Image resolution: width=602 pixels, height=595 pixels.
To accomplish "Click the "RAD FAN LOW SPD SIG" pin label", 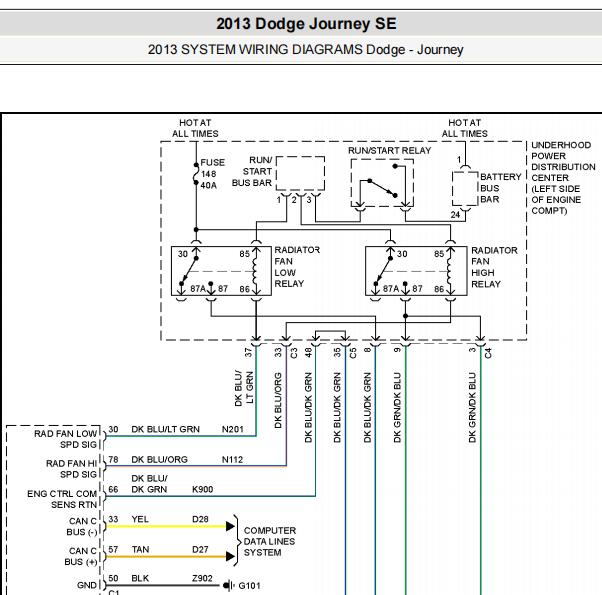I will tap(66, 439).
